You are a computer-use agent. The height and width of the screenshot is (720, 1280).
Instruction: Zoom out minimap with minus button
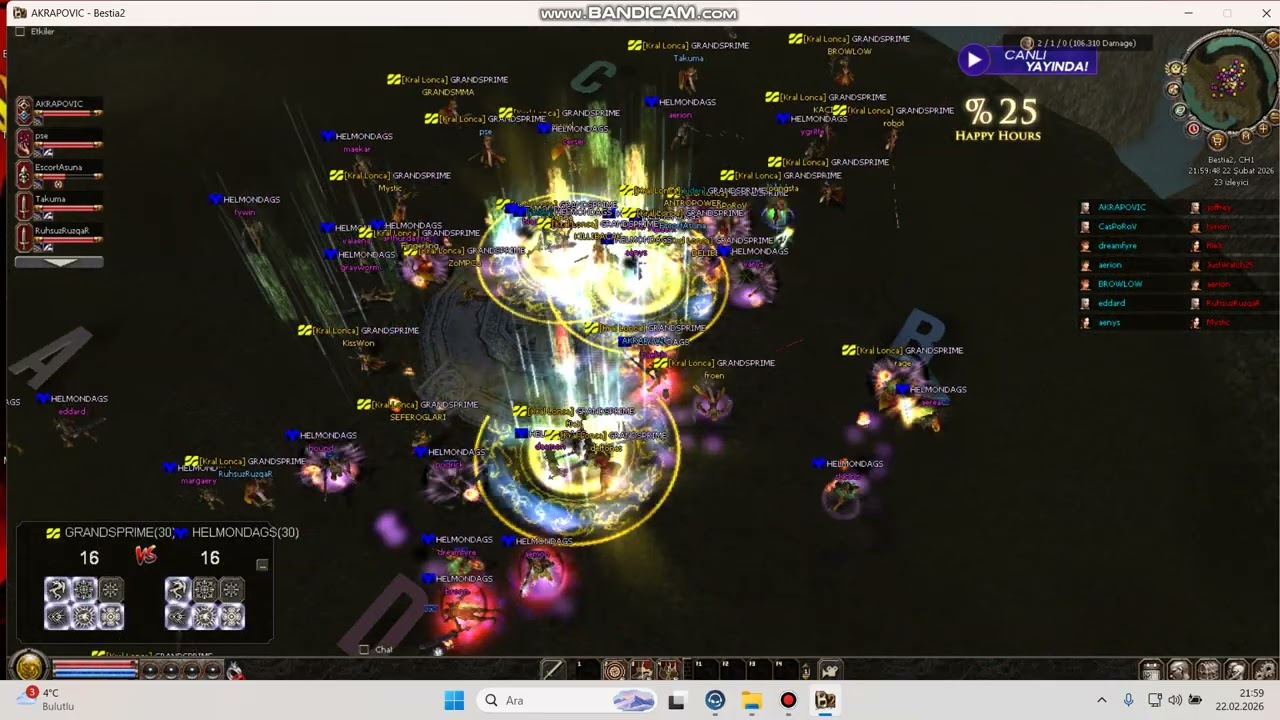click(x=1274, y=117)
